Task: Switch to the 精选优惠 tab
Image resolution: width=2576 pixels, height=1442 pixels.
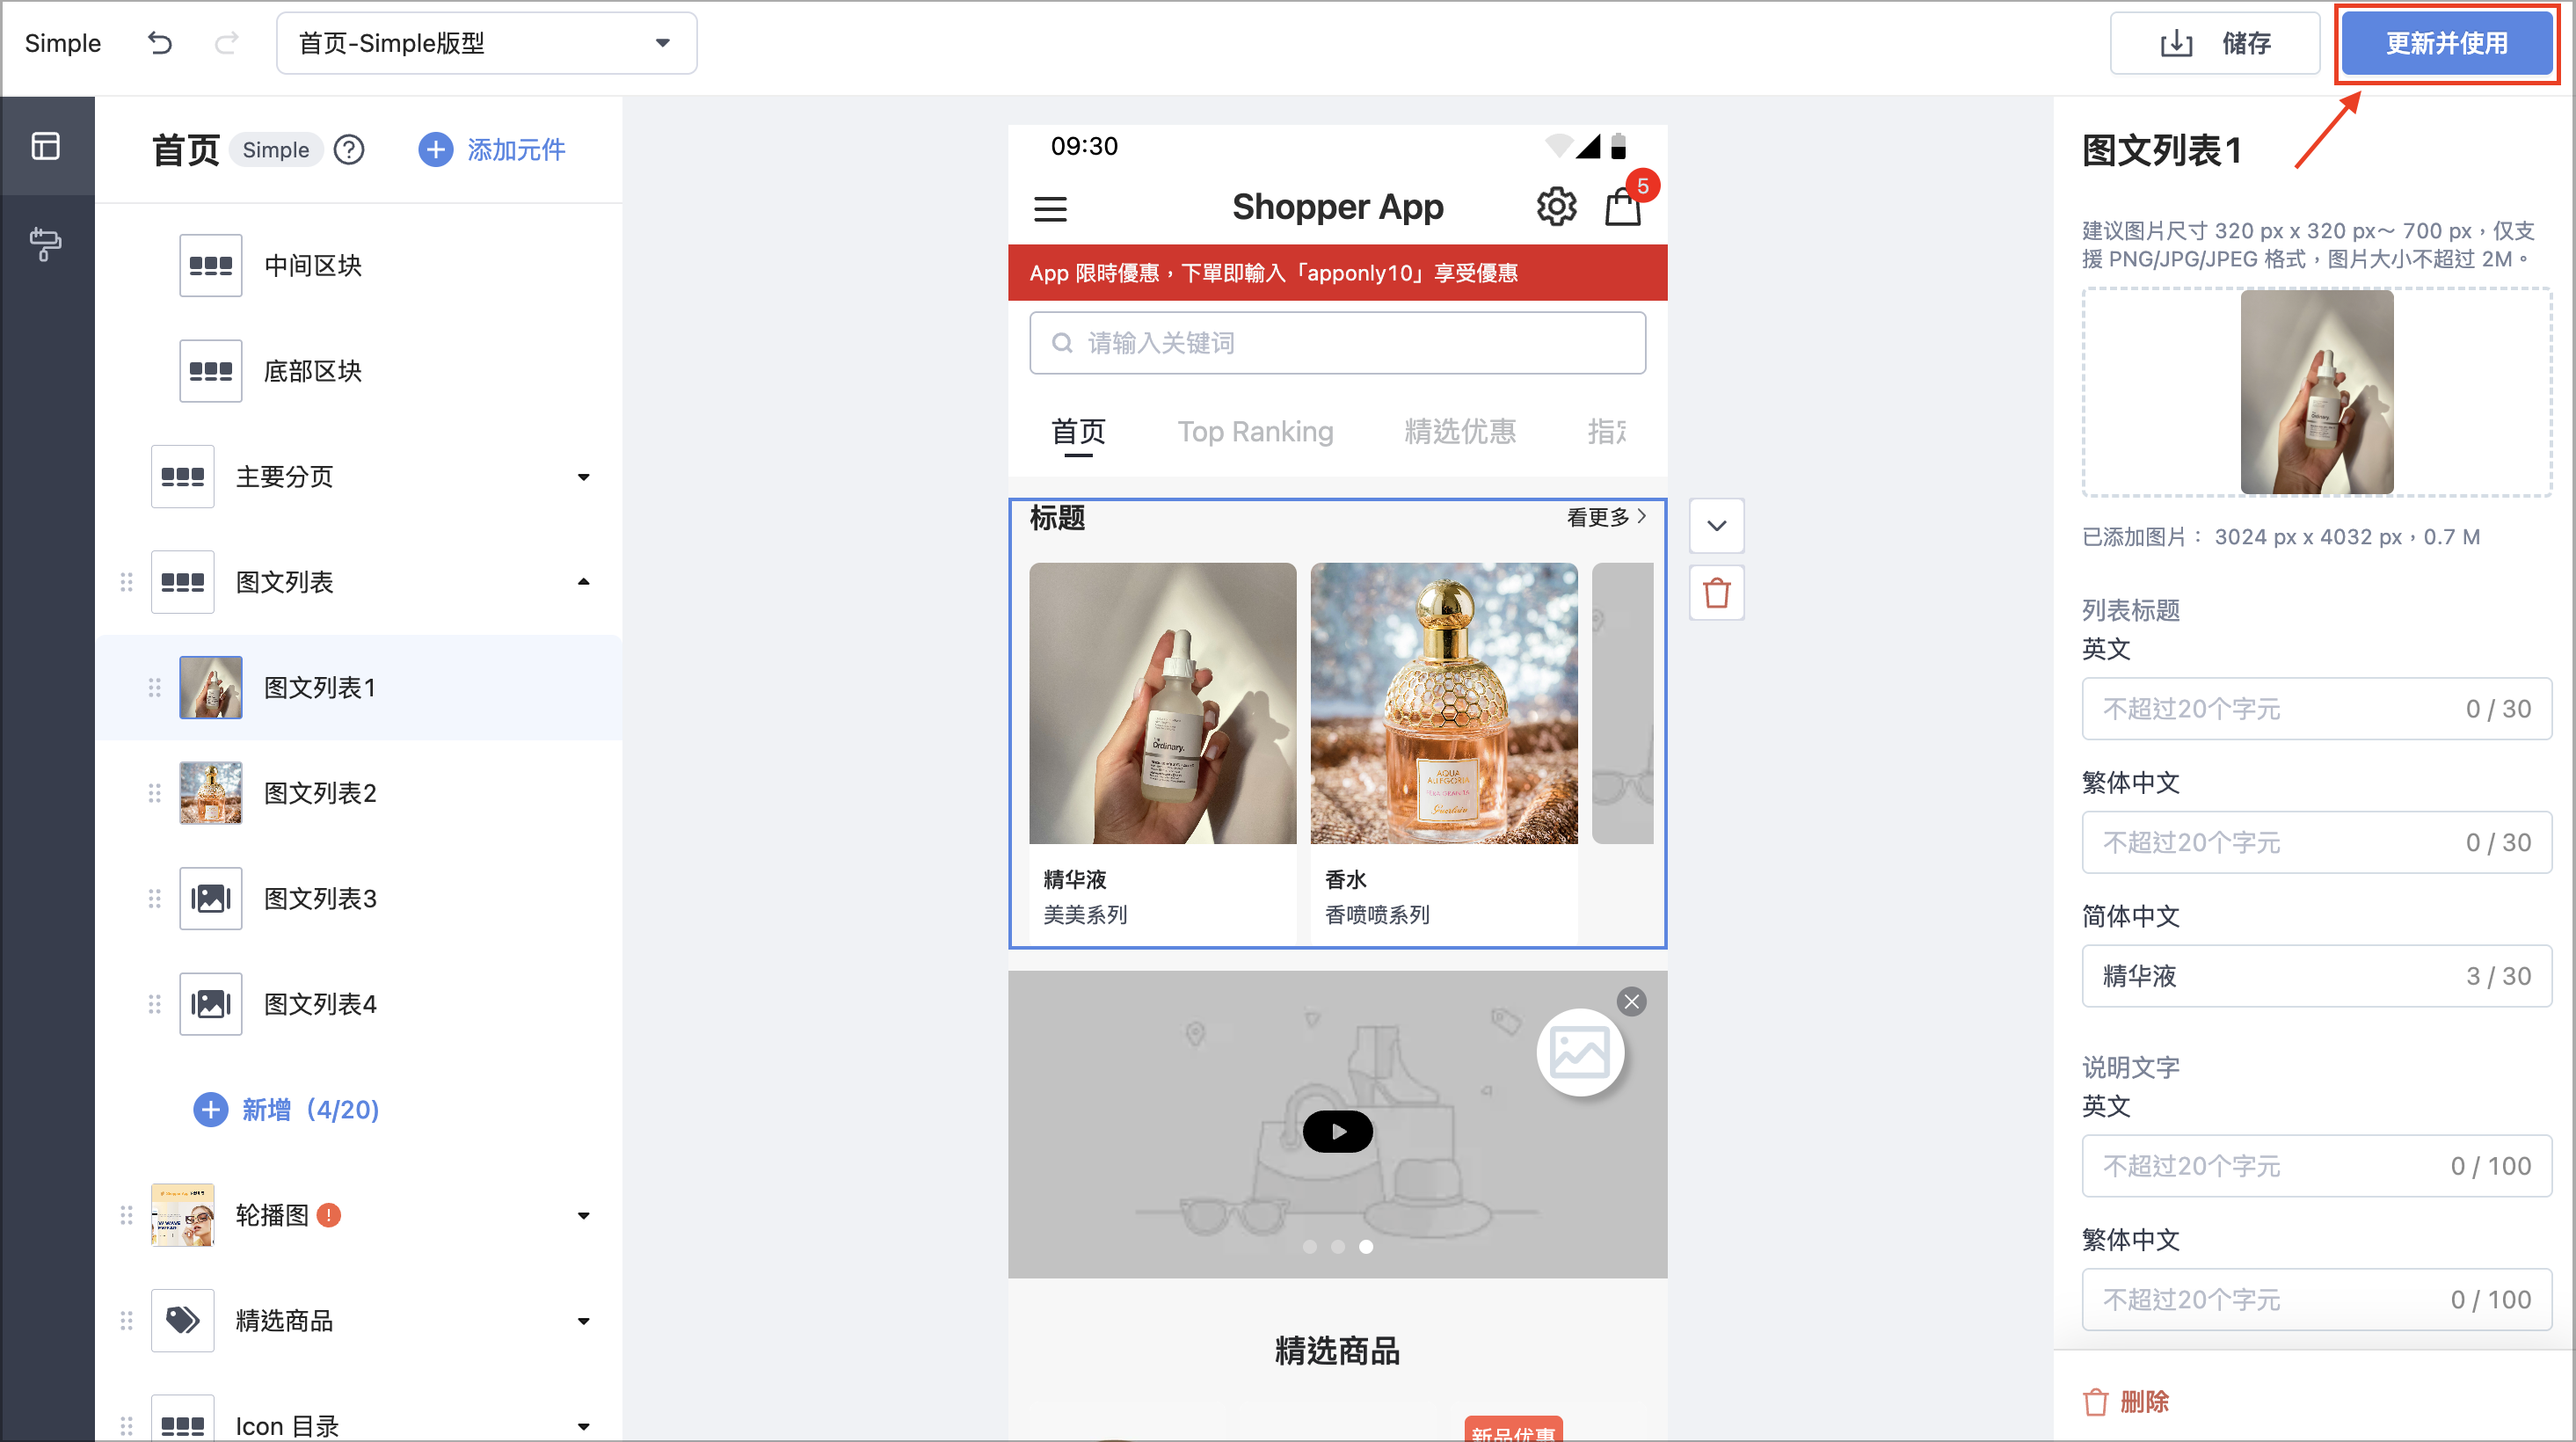Action: [1460, 431]
